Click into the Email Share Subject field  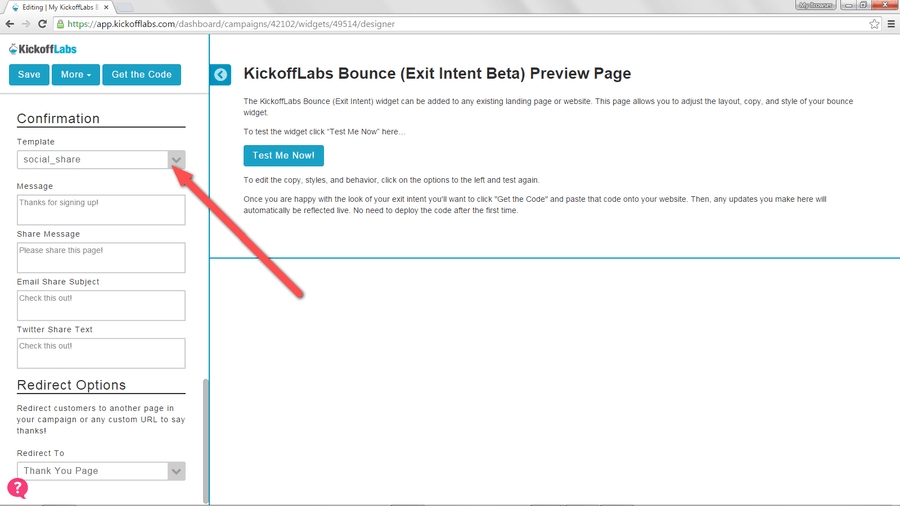click(x=101, y=305)
